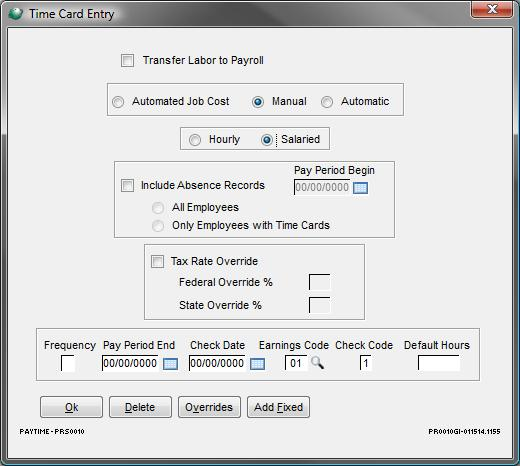Click the Time Card Entry title icon
Viewport: 520px width, 466px height.
pos(15,14)
